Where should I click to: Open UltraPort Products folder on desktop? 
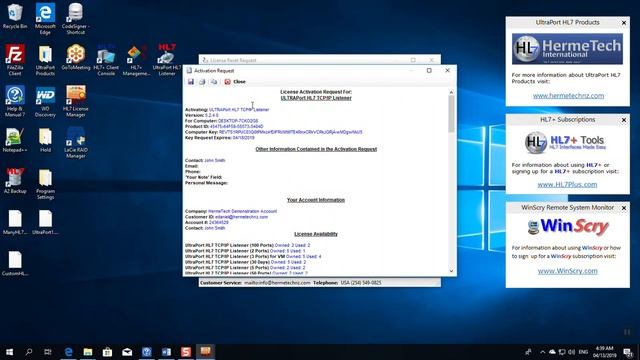tap(45, 60)
